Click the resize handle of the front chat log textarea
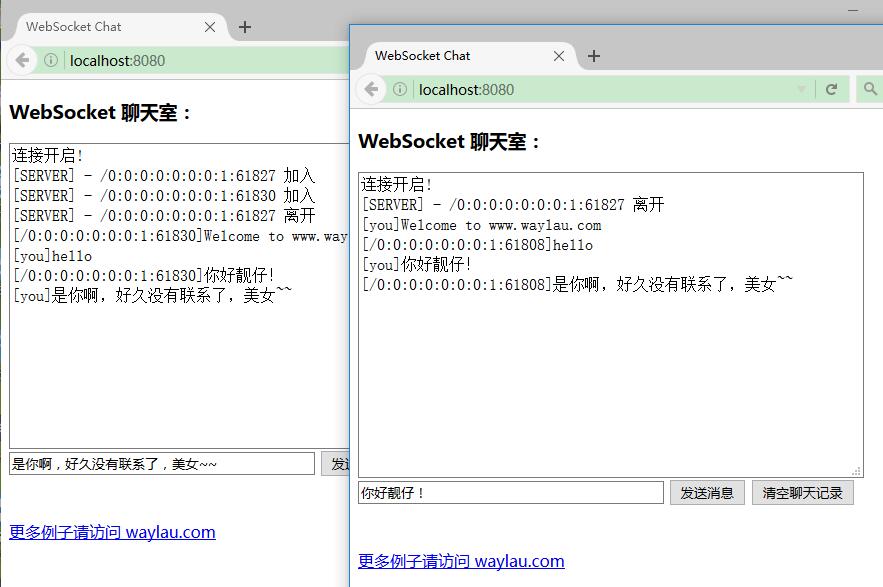The height and width of the screenshot is (587, 883). tap(856, 471)
